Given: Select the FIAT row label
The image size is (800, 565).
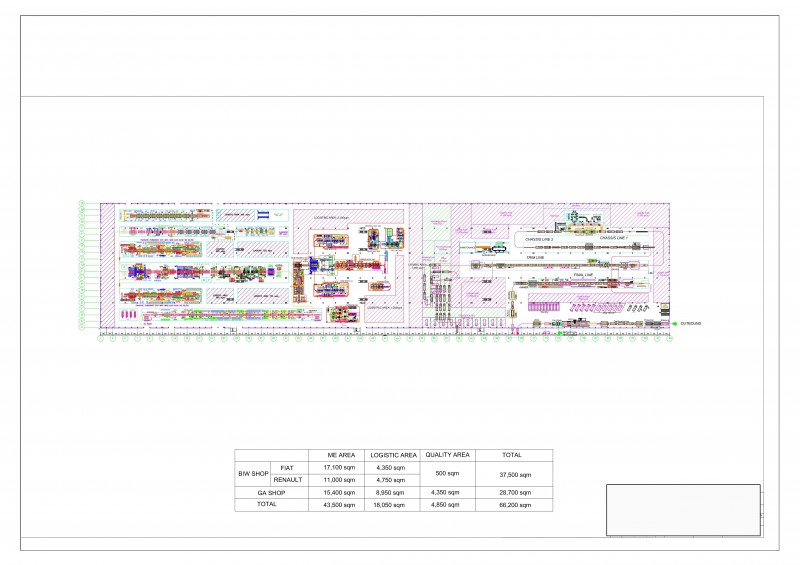Looking at the screenshot, I should (287, 468).
